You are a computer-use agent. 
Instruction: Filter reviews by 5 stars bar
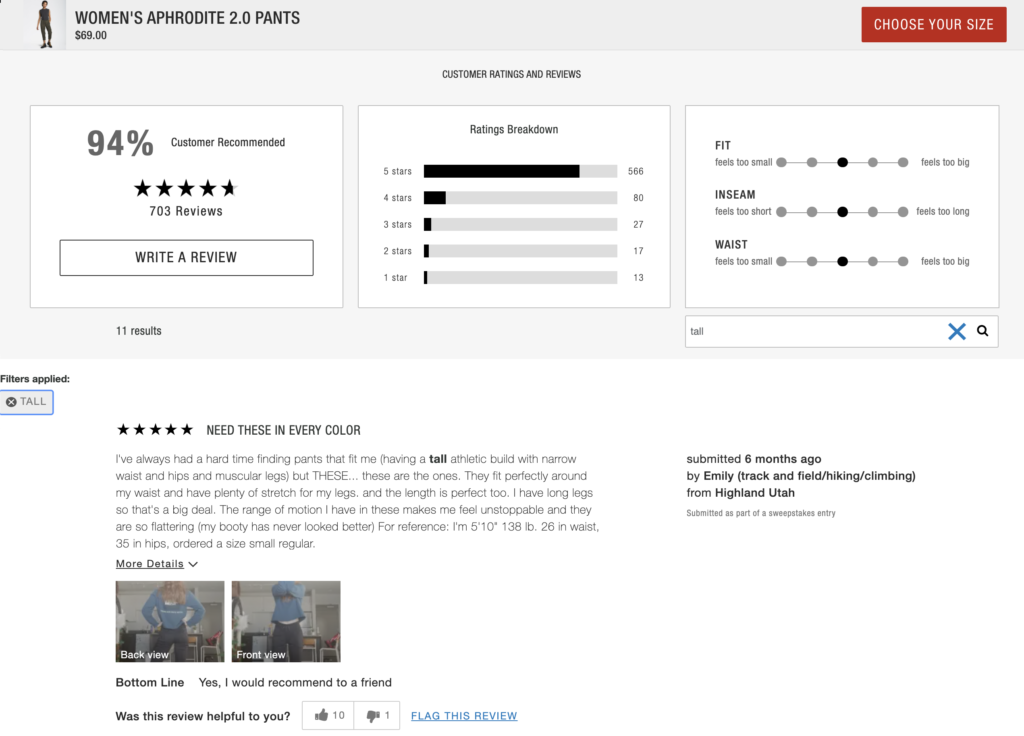pos(520,171)
